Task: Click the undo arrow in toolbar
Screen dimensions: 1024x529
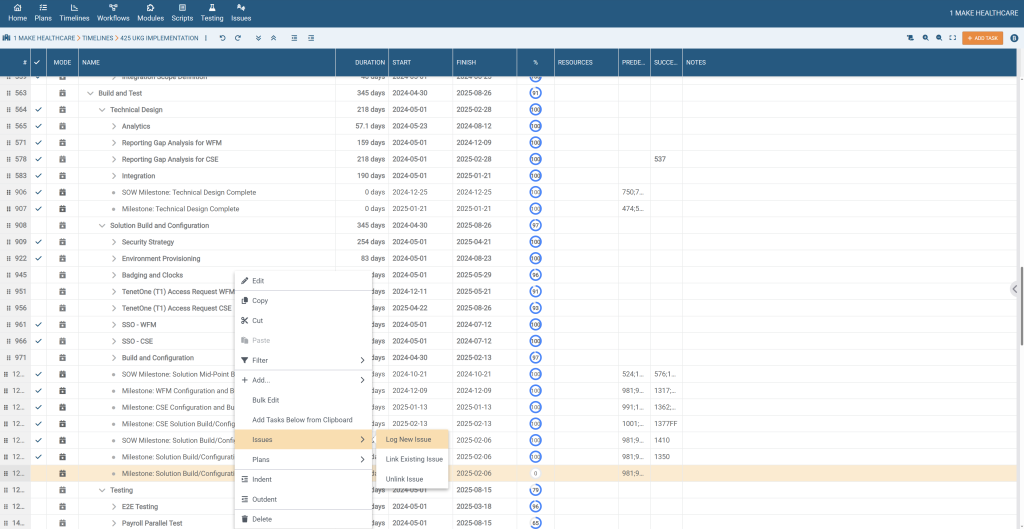Action: click(x=222, y=38)
